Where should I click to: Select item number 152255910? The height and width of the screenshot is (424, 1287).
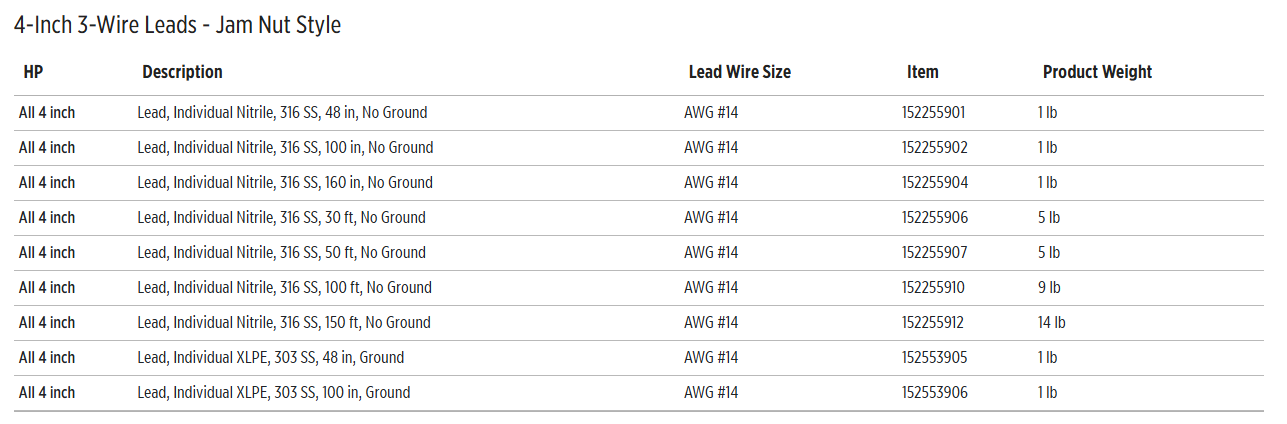[x=933, y=288]
